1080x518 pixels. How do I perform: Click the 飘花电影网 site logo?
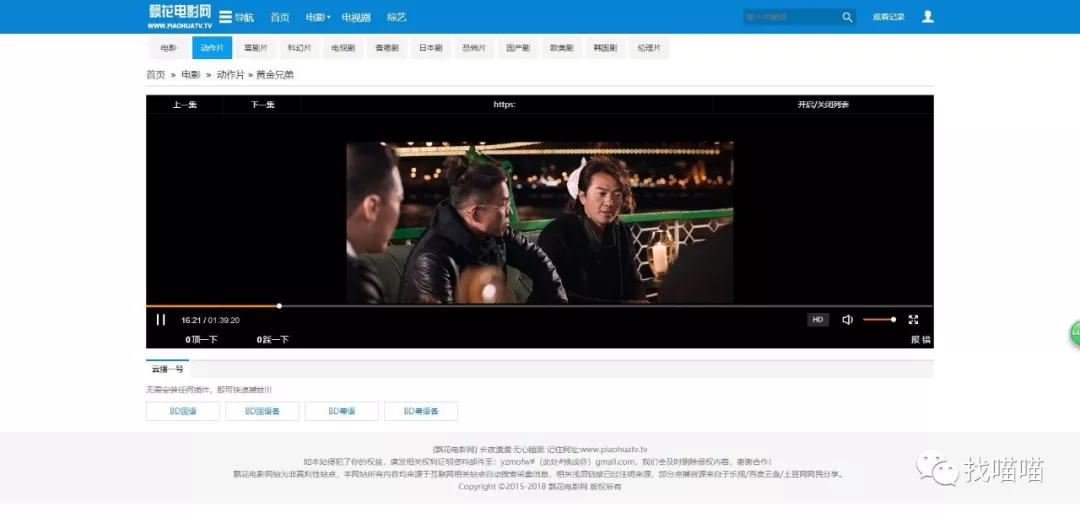[180, 16]
